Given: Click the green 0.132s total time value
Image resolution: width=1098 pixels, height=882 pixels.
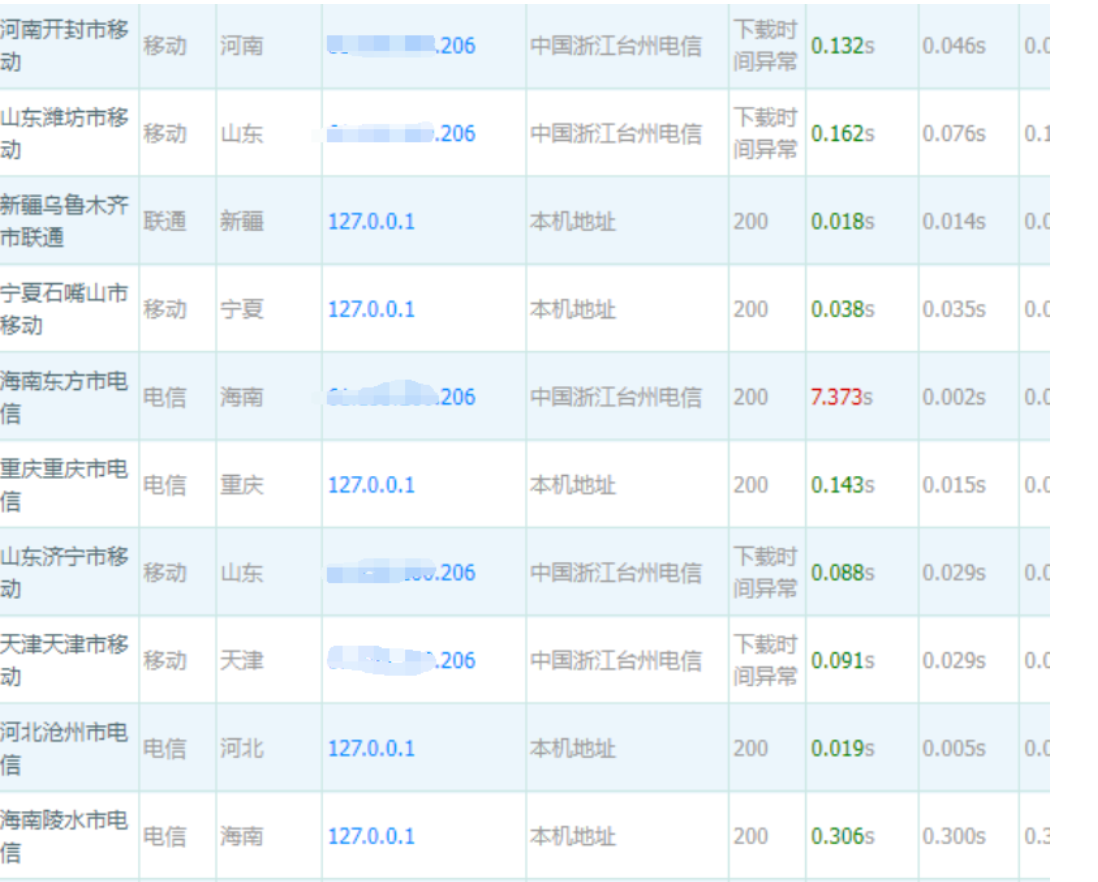Looking at the screenshot, I should pos(842,46).
